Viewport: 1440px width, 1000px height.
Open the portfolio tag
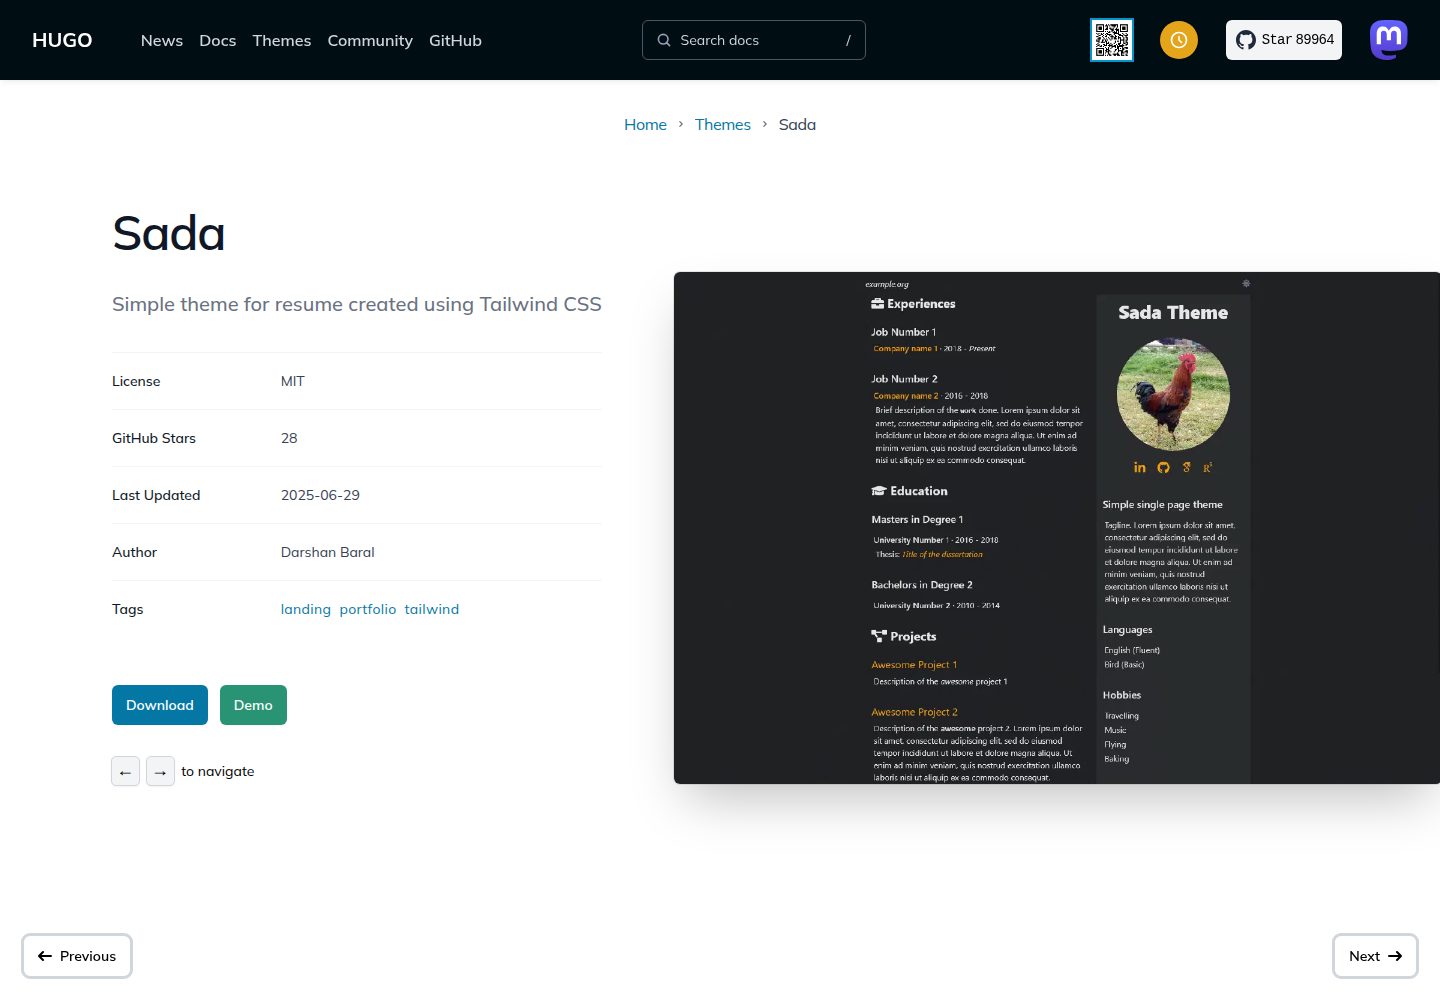coord(368,609)
